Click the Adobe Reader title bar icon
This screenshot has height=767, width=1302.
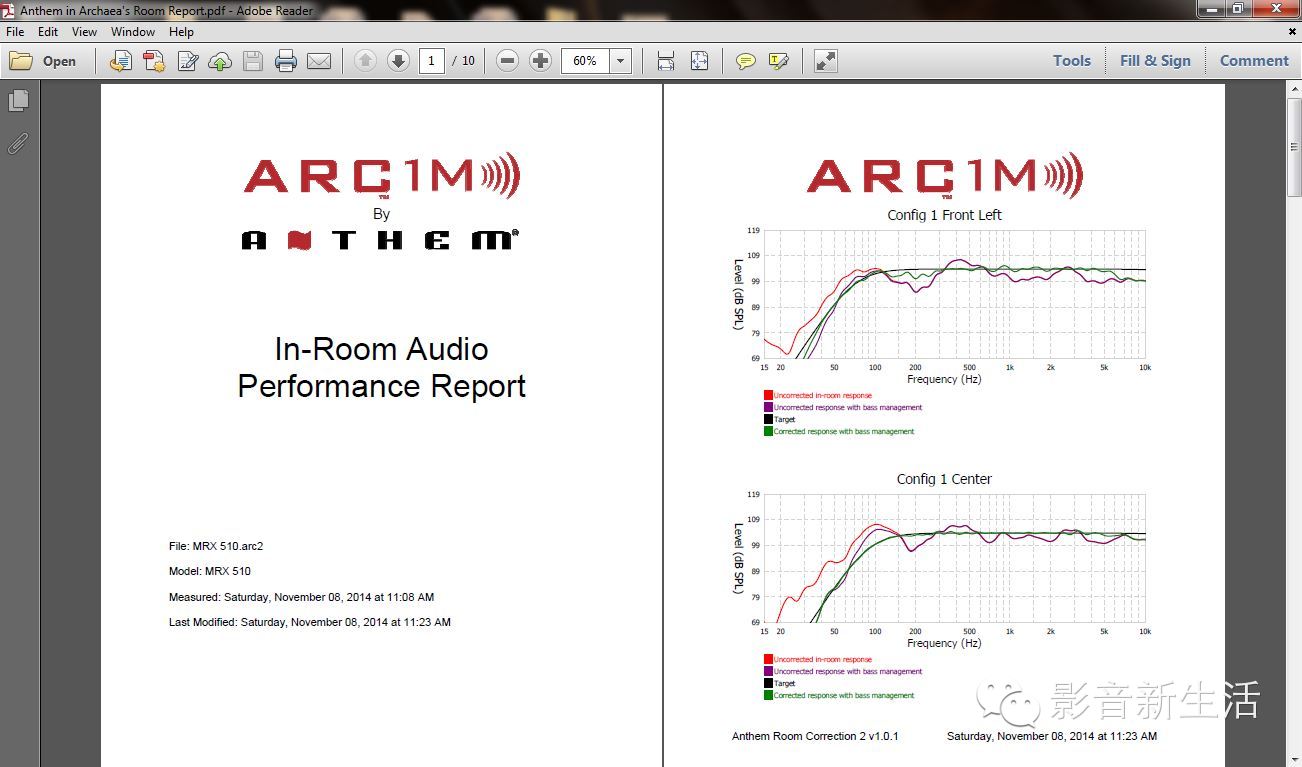[x=9, y=10]
